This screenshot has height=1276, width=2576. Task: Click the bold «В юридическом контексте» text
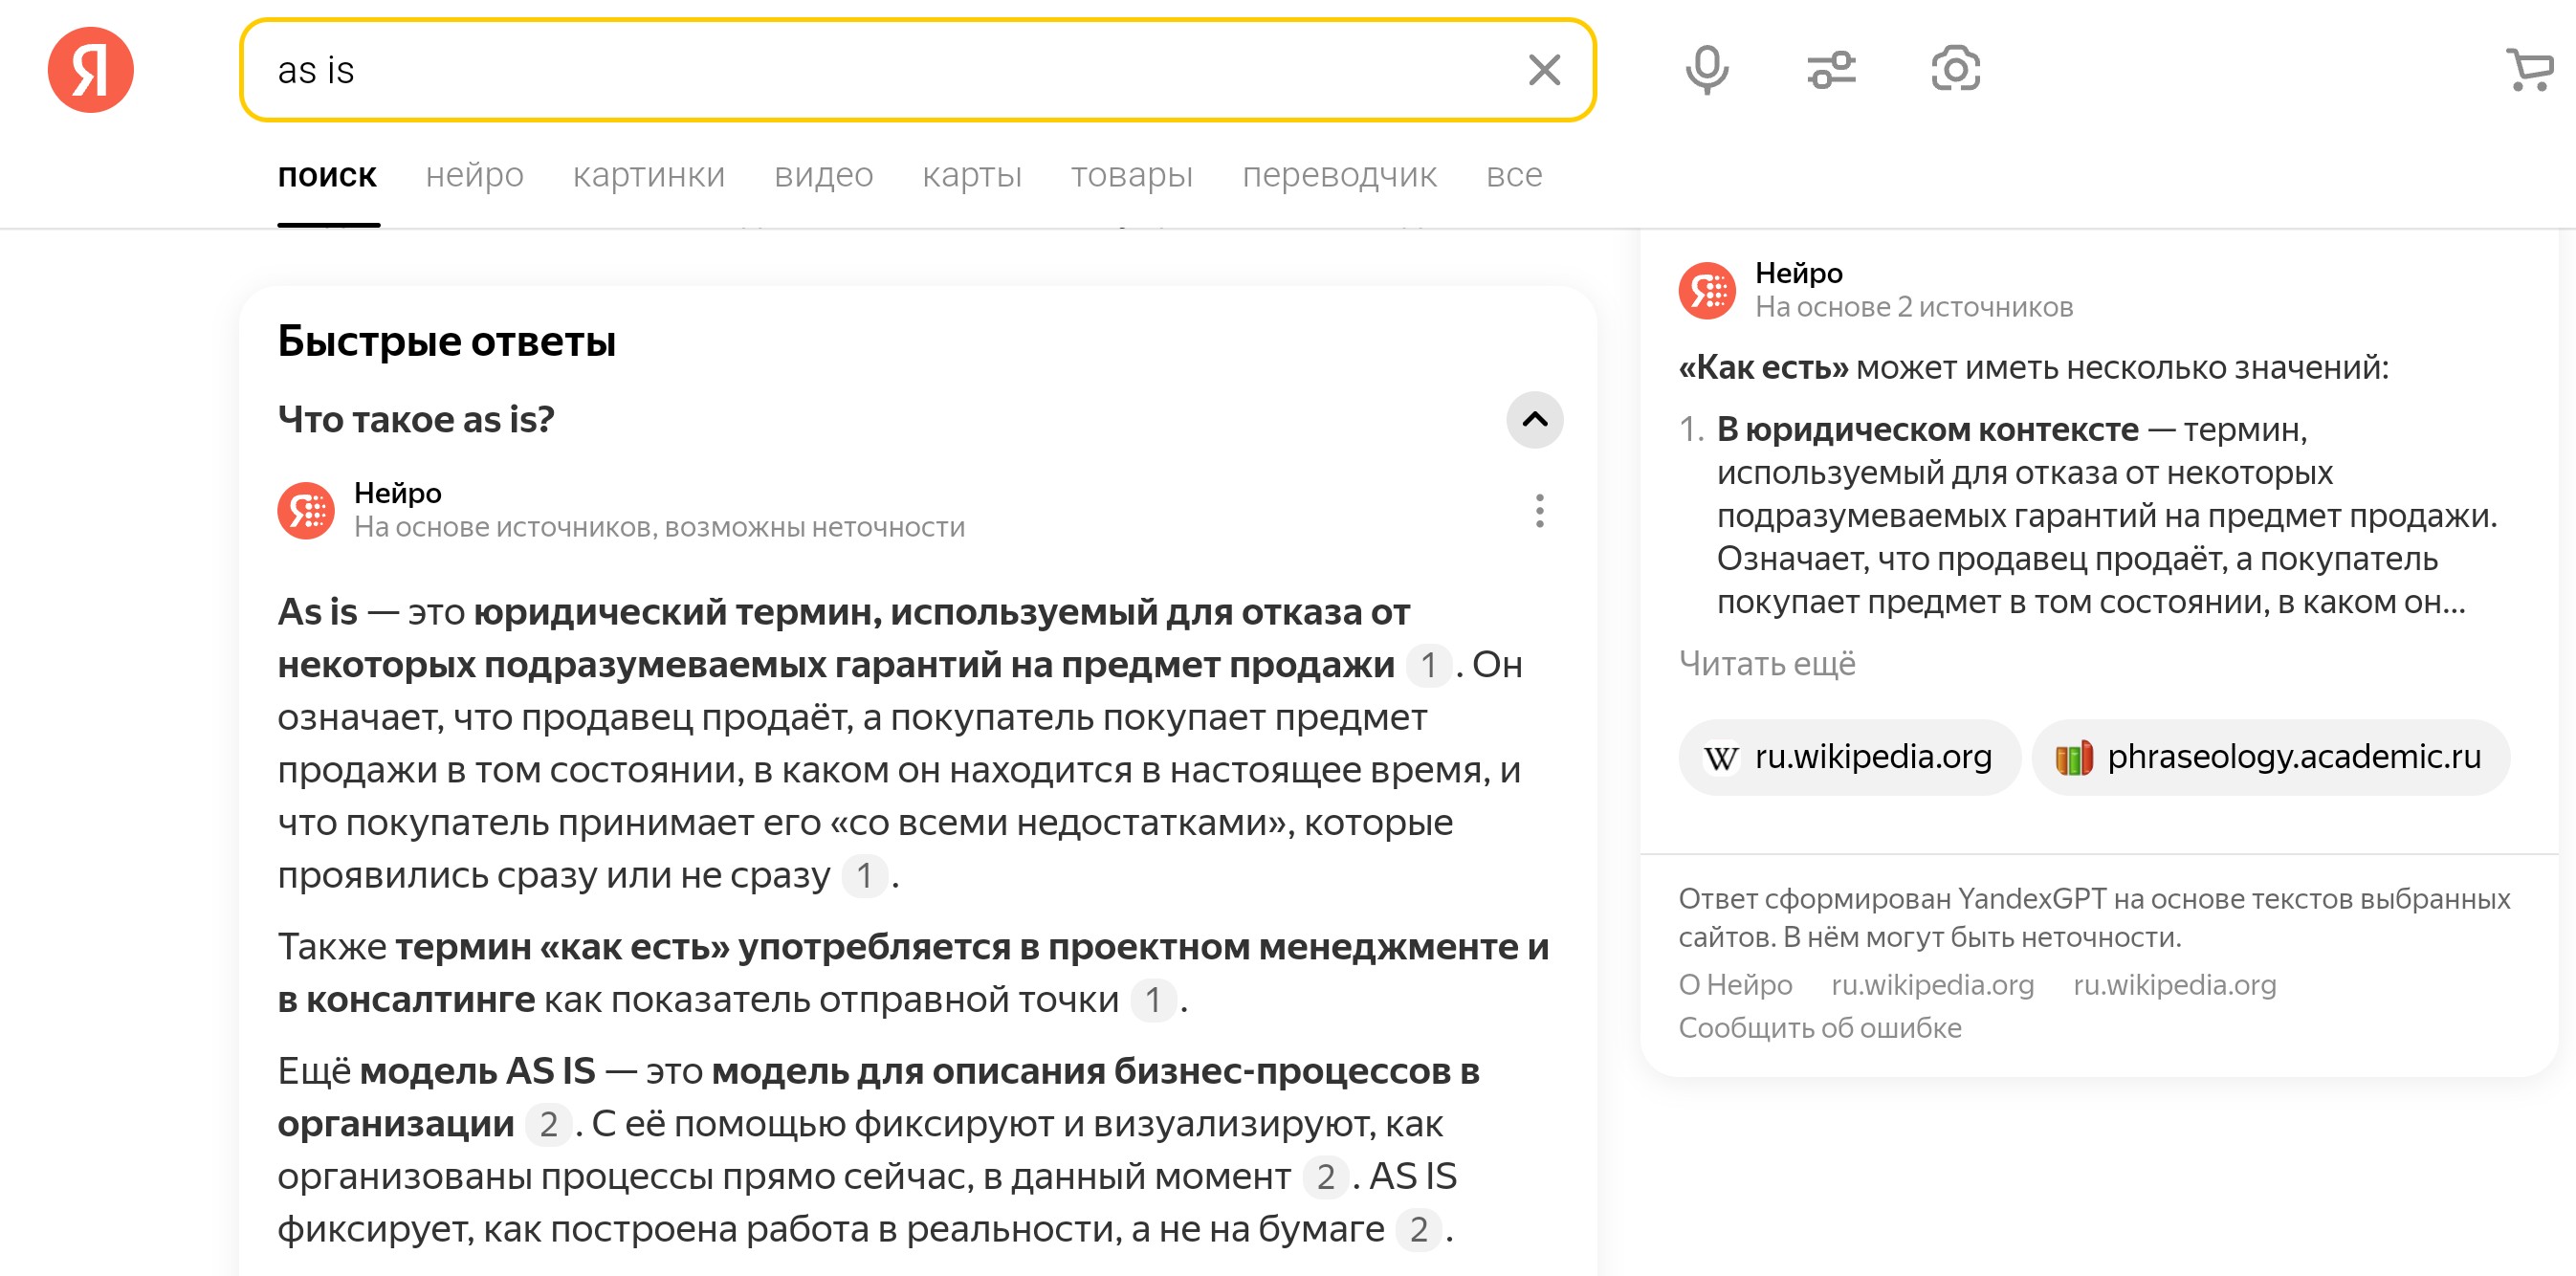[x=1927, y=430]
